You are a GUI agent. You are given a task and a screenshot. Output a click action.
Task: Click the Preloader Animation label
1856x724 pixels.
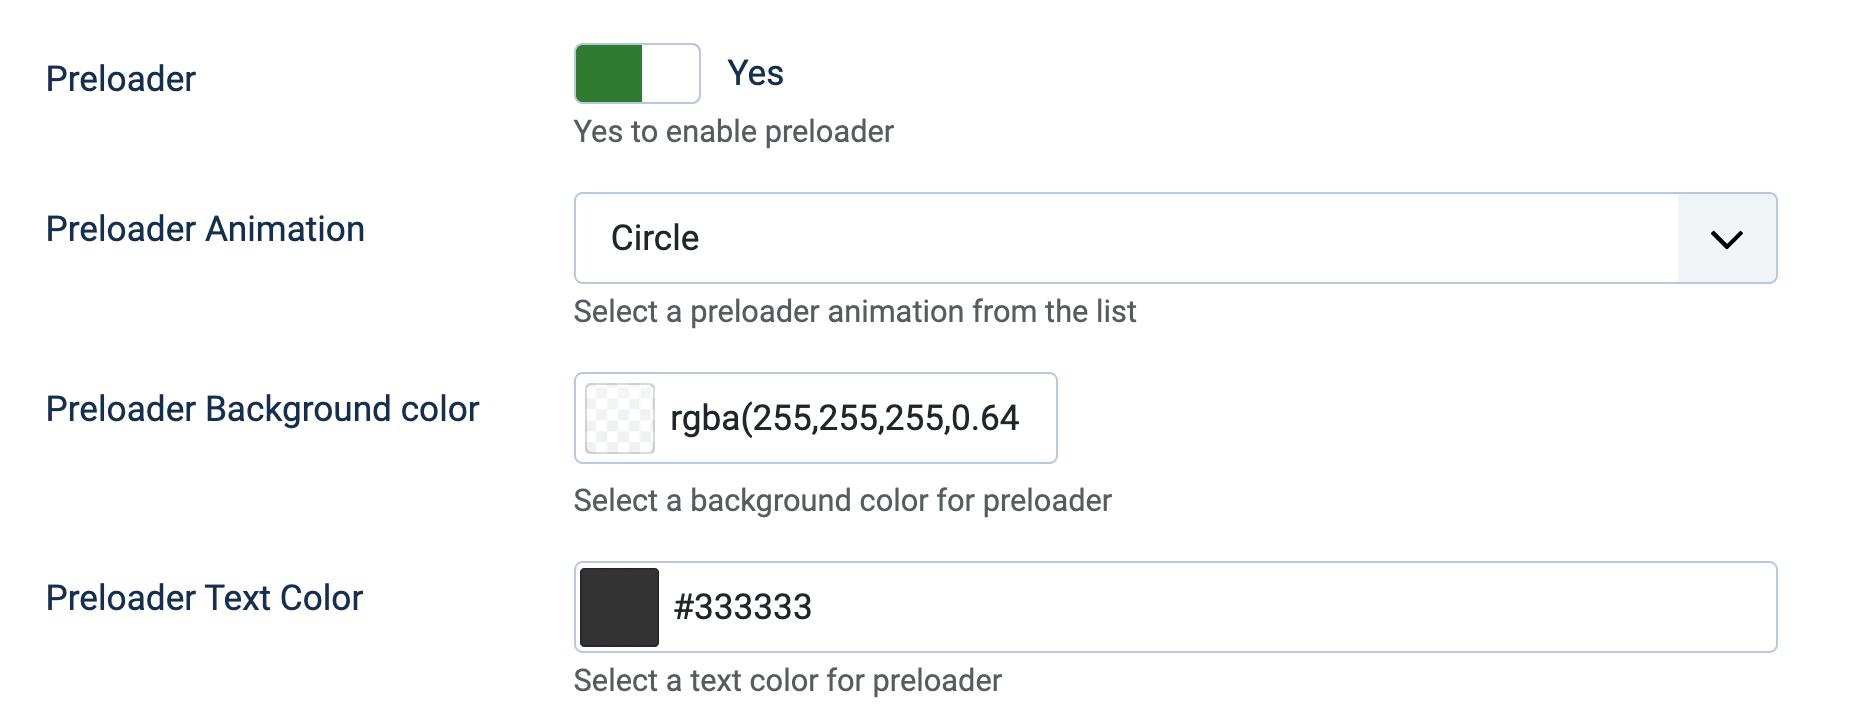tap(204, 229)
